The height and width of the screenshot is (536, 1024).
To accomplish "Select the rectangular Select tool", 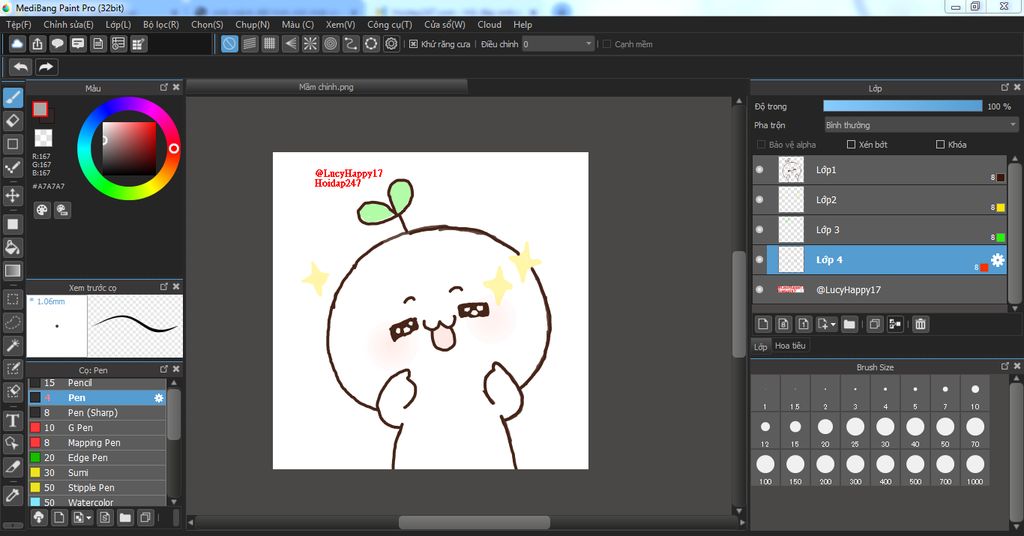I will click(x=12, y=299).
